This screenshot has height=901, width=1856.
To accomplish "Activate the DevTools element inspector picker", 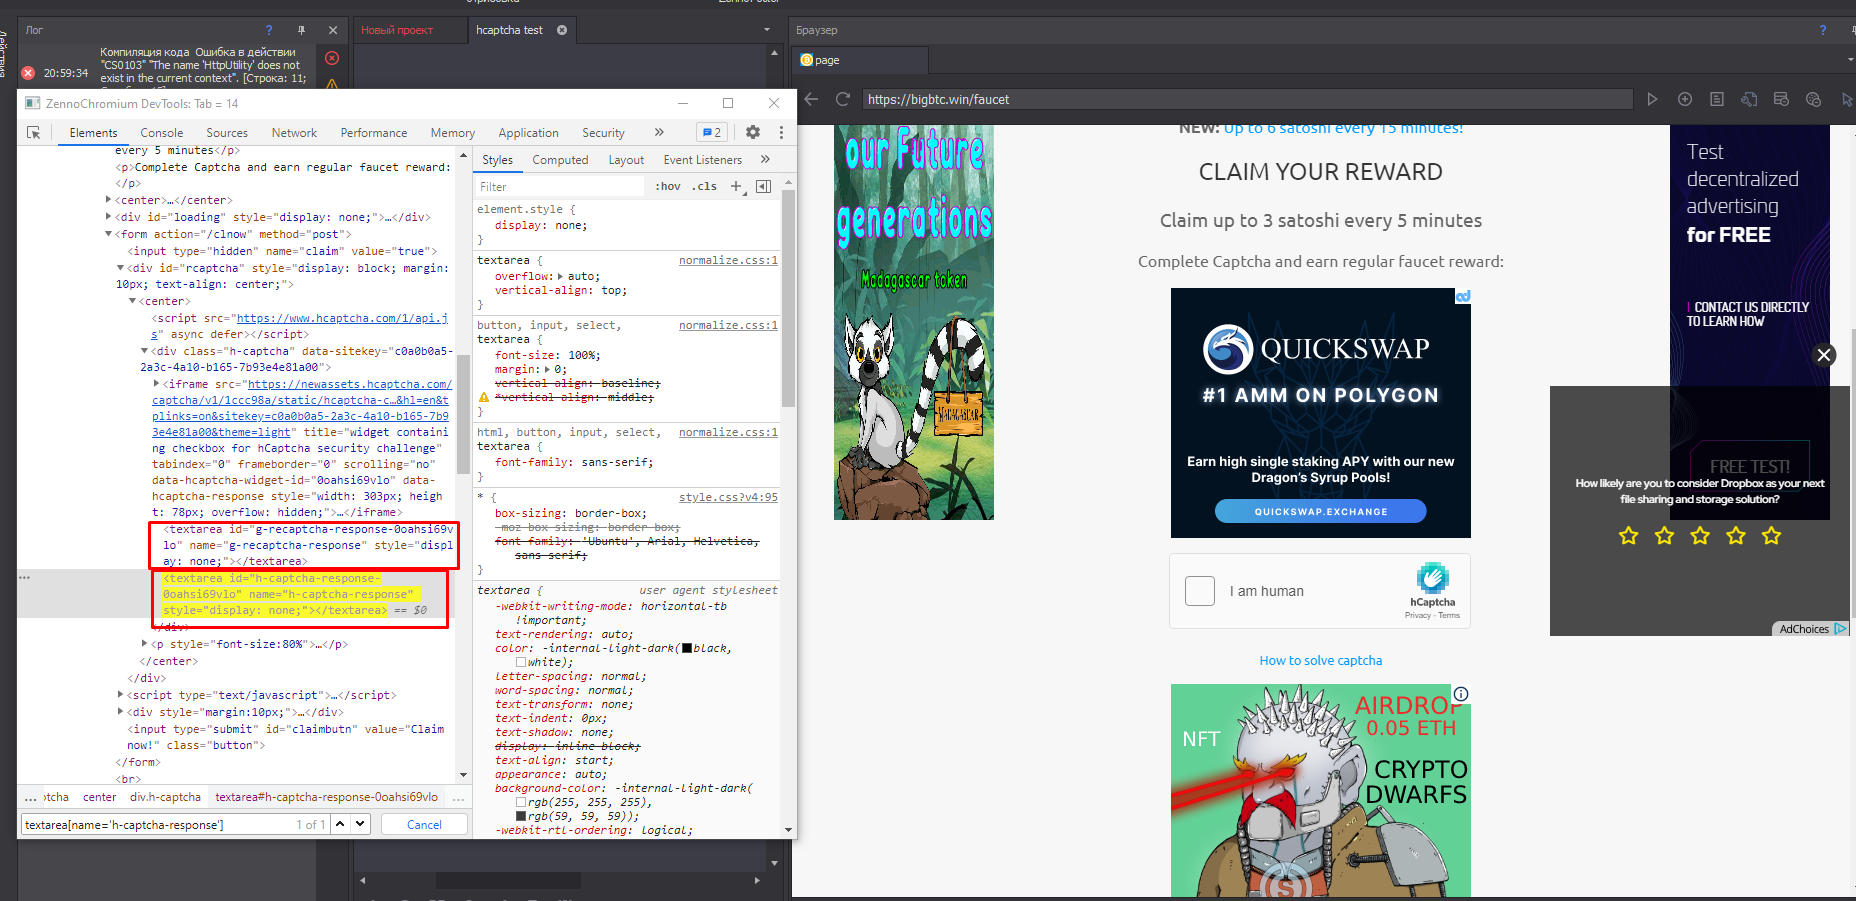I will pos(34,133).
